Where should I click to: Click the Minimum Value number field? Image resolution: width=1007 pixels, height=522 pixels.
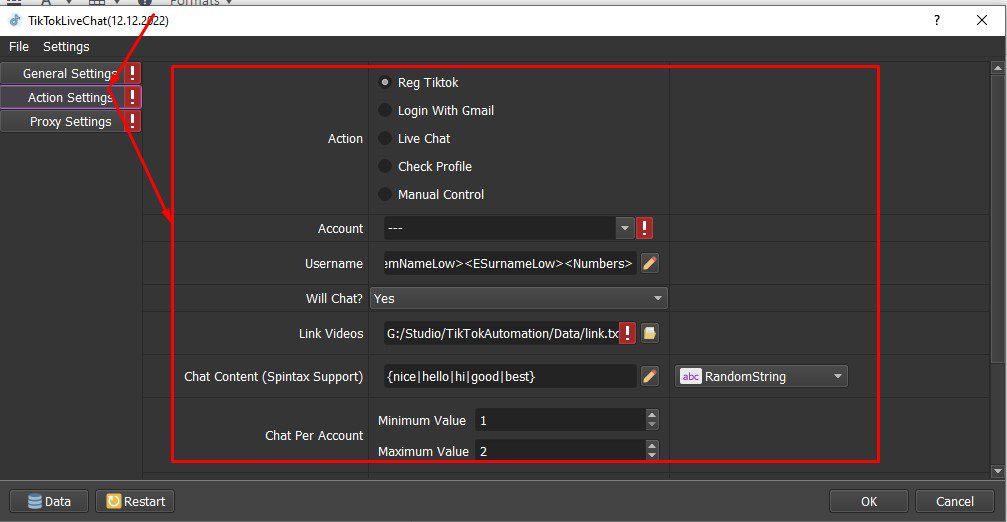560,420
